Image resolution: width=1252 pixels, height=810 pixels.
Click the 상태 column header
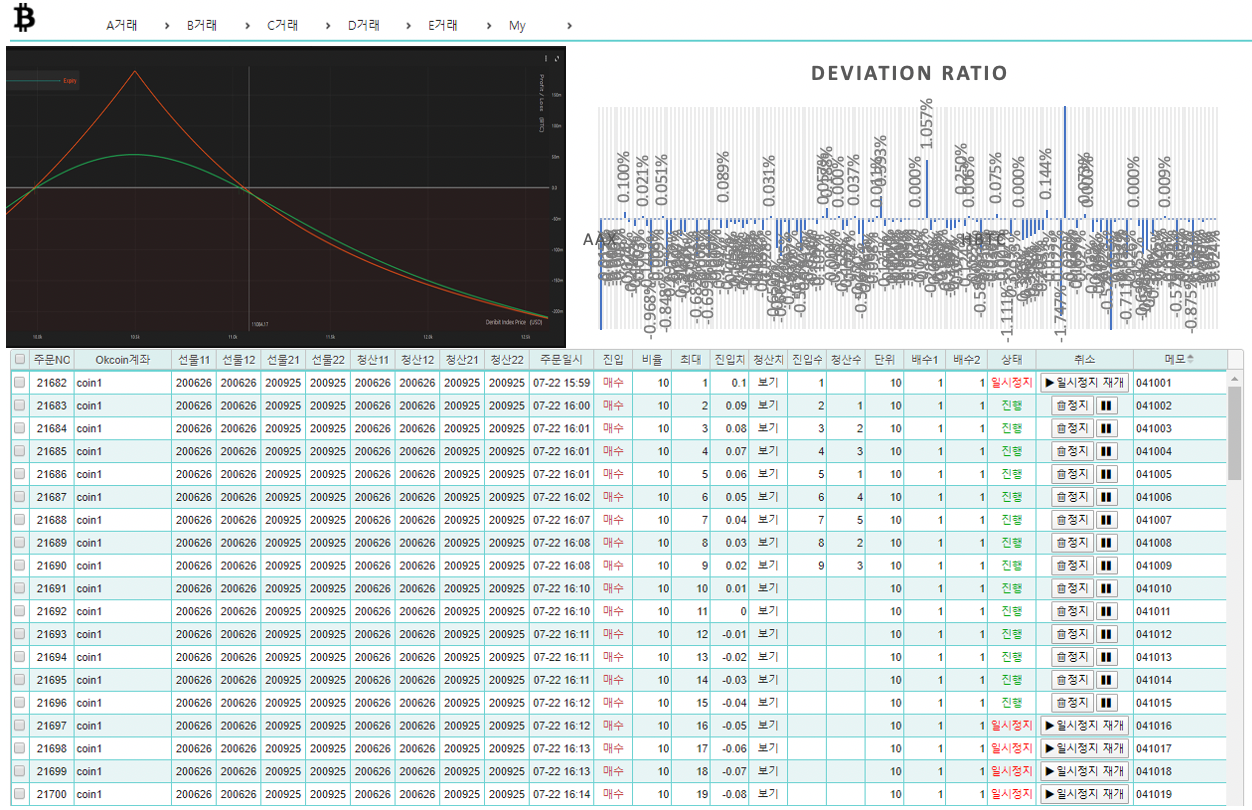(1011, 359)
